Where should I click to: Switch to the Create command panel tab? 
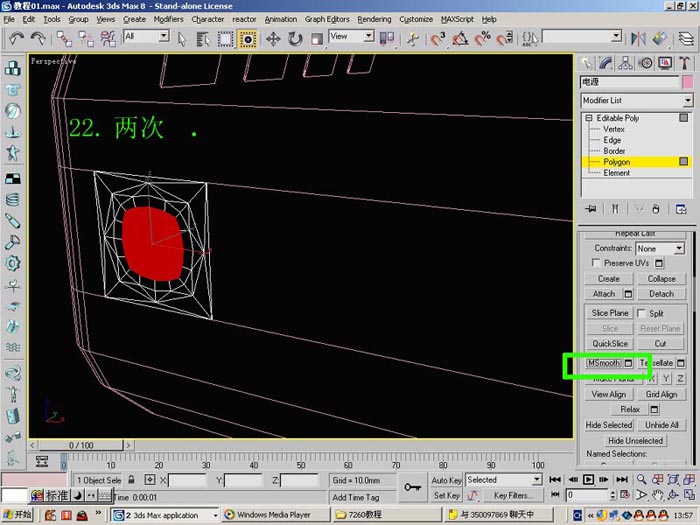point(587,63)
